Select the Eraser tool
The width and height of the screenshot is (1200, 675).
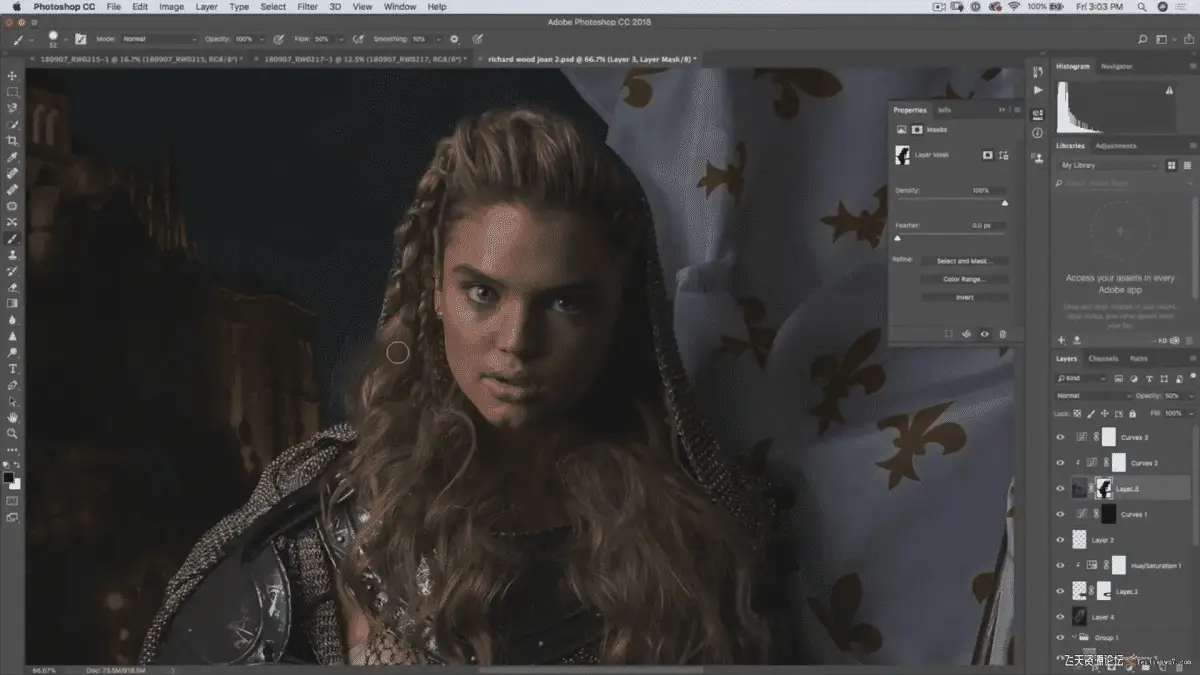[12, 287]
